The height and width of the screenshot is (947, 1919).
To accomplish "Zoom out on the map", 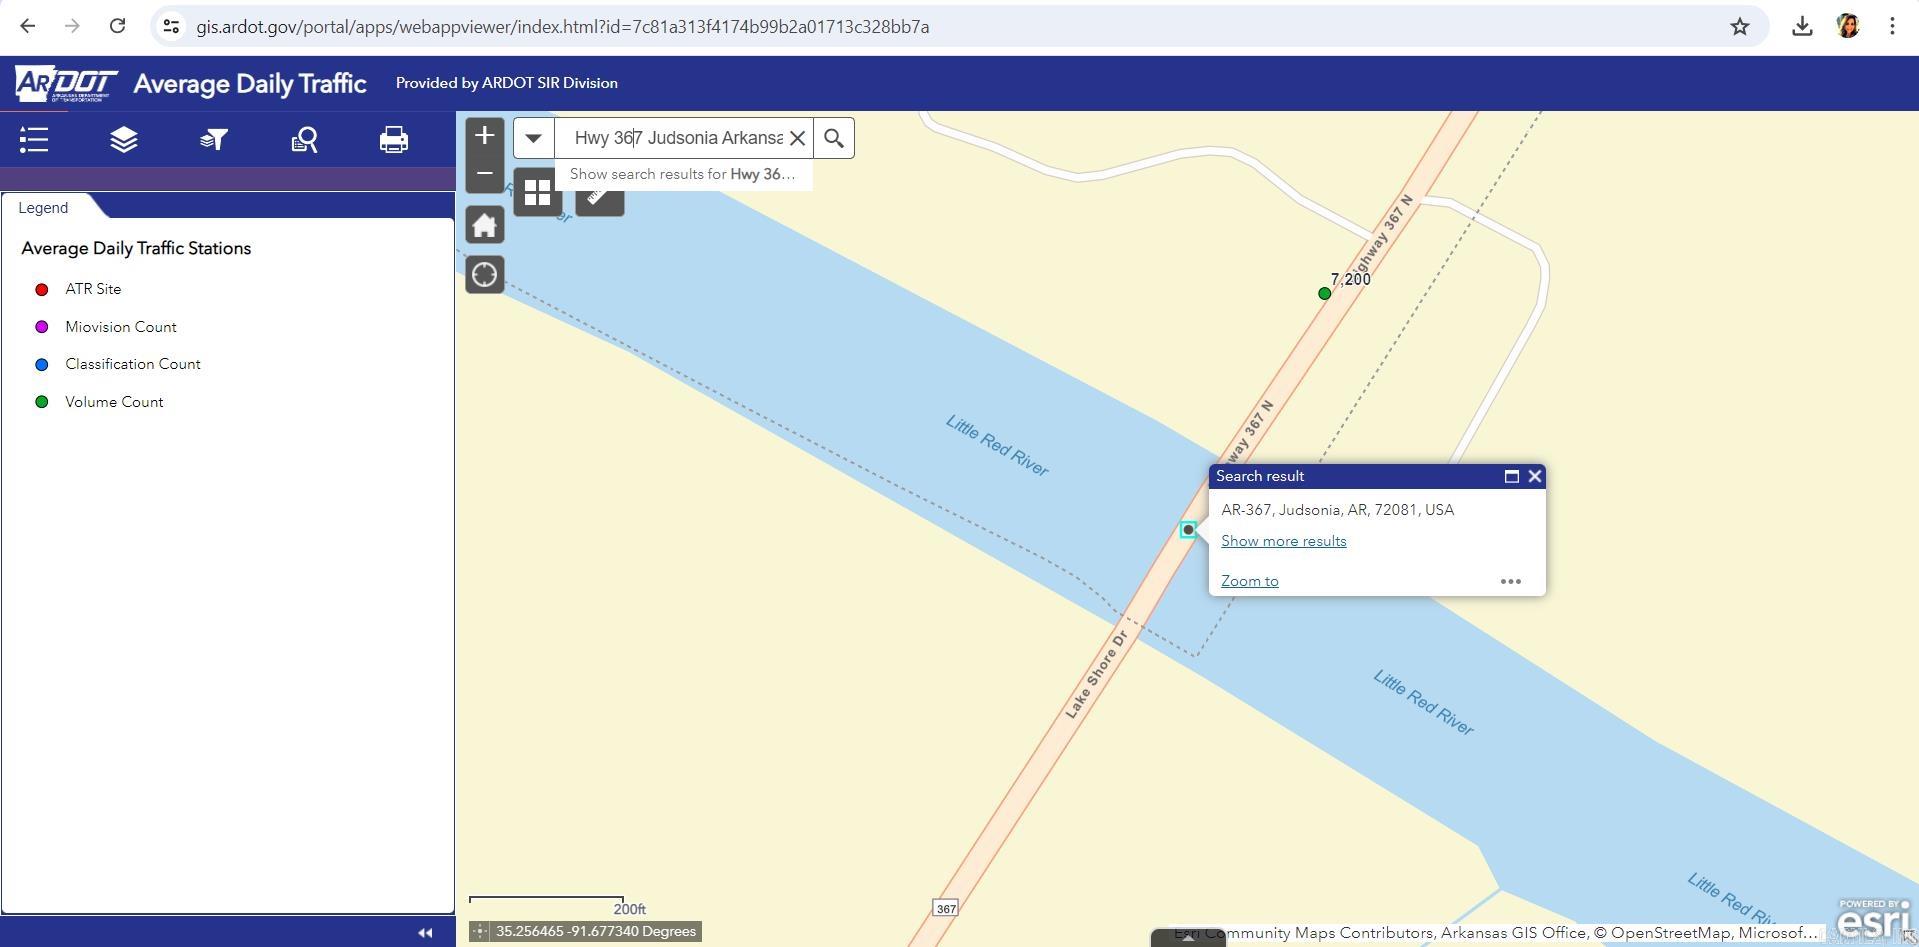I will point(485,174).
